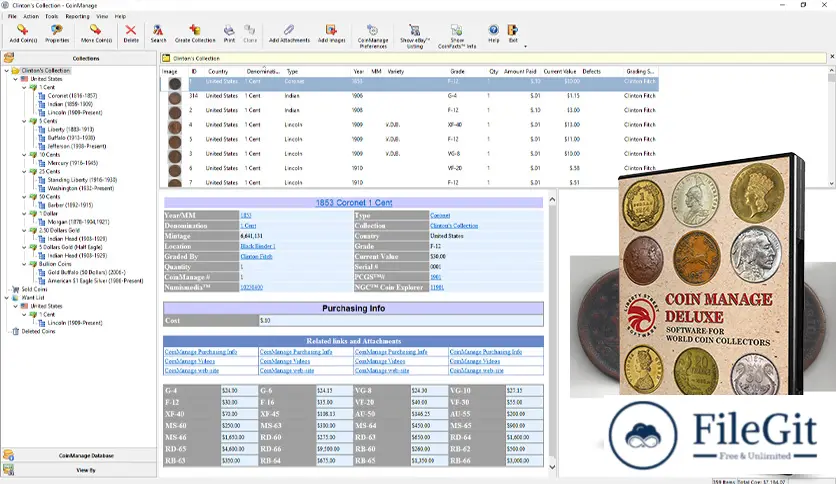Click Show eBay Listing icon
Viewport: 836px width, 484px height.
pos(414,30)
